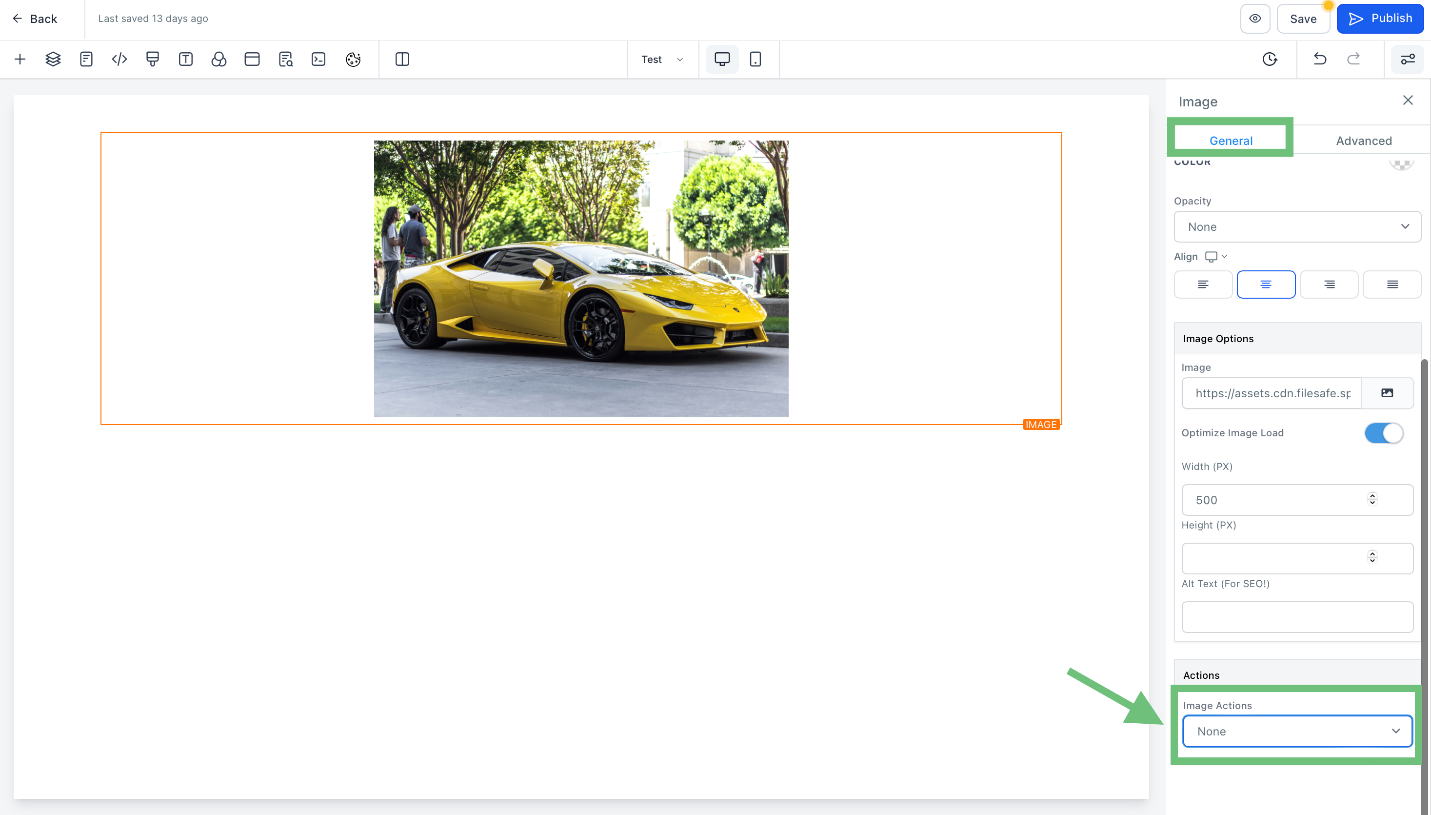Close the Image settings panel
1431x815 pixels.
point(1408,100)
